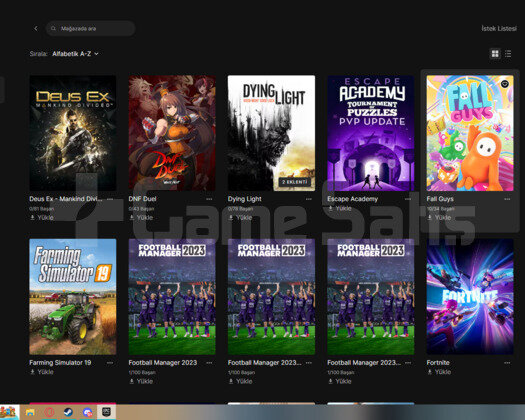The height and width of the screenshot is (420, 525).
Task: Click Yükle under DNF Duel
Action: [141, 218]
